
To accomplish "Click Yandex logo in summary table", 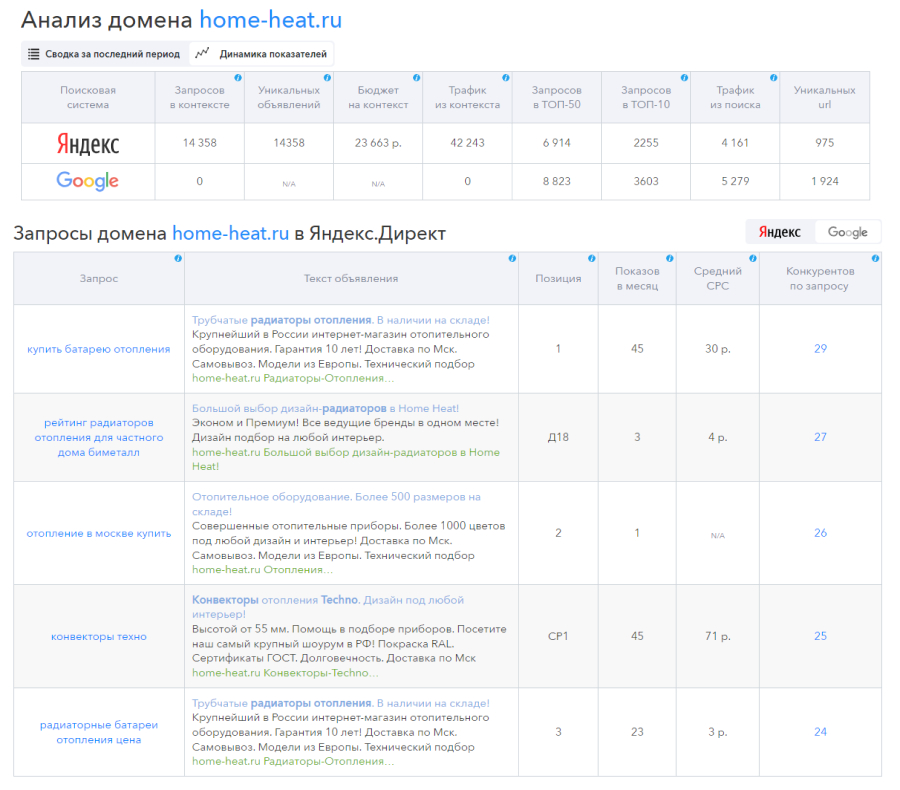I will tap(88, 143).
